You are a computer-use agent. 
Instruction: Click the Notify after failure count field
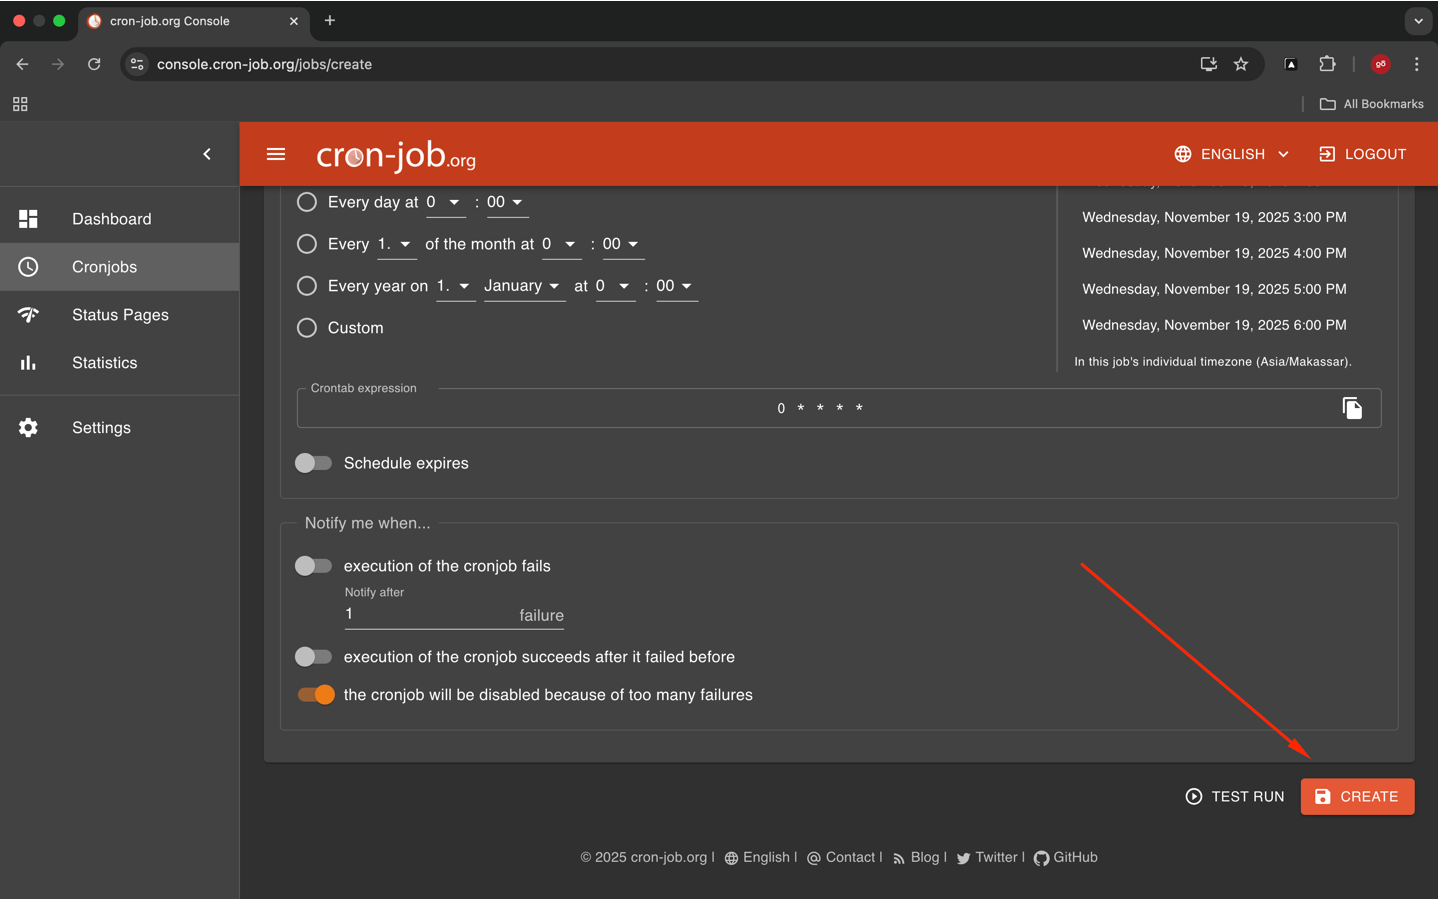(x=428, y=615)
